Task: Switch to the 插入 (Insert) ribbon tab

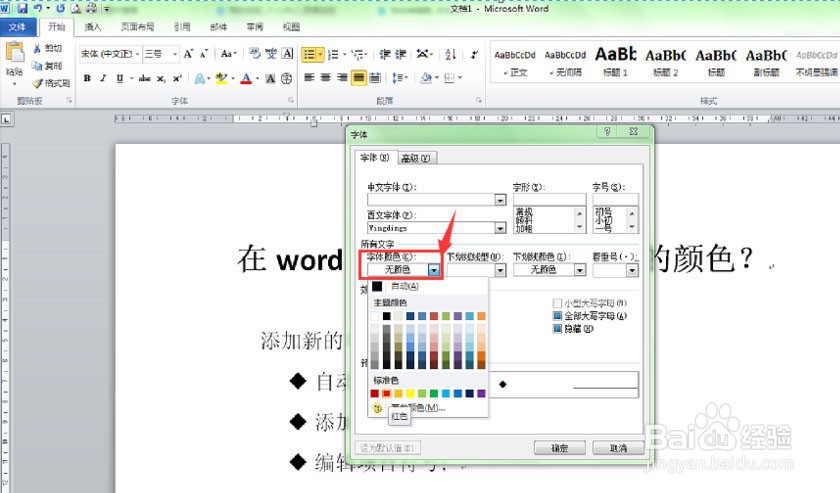Action: (92, 27)
